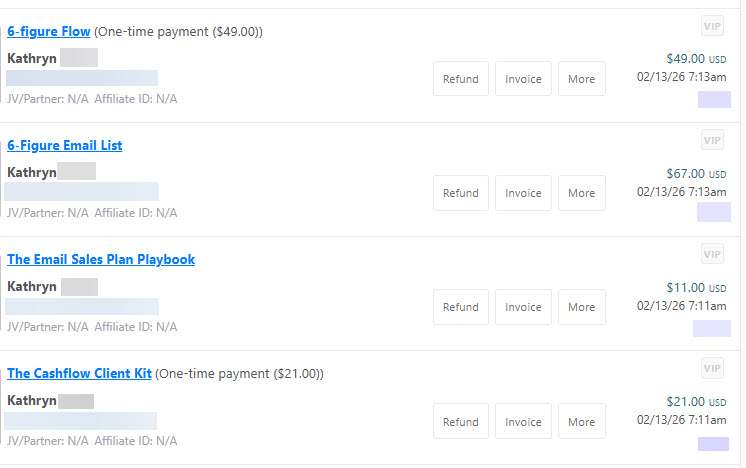Viewport: 746px width, 468px height.
Task: Refund the $21.00 Cashflow Client Kit order
Action: tap(461, 422)
